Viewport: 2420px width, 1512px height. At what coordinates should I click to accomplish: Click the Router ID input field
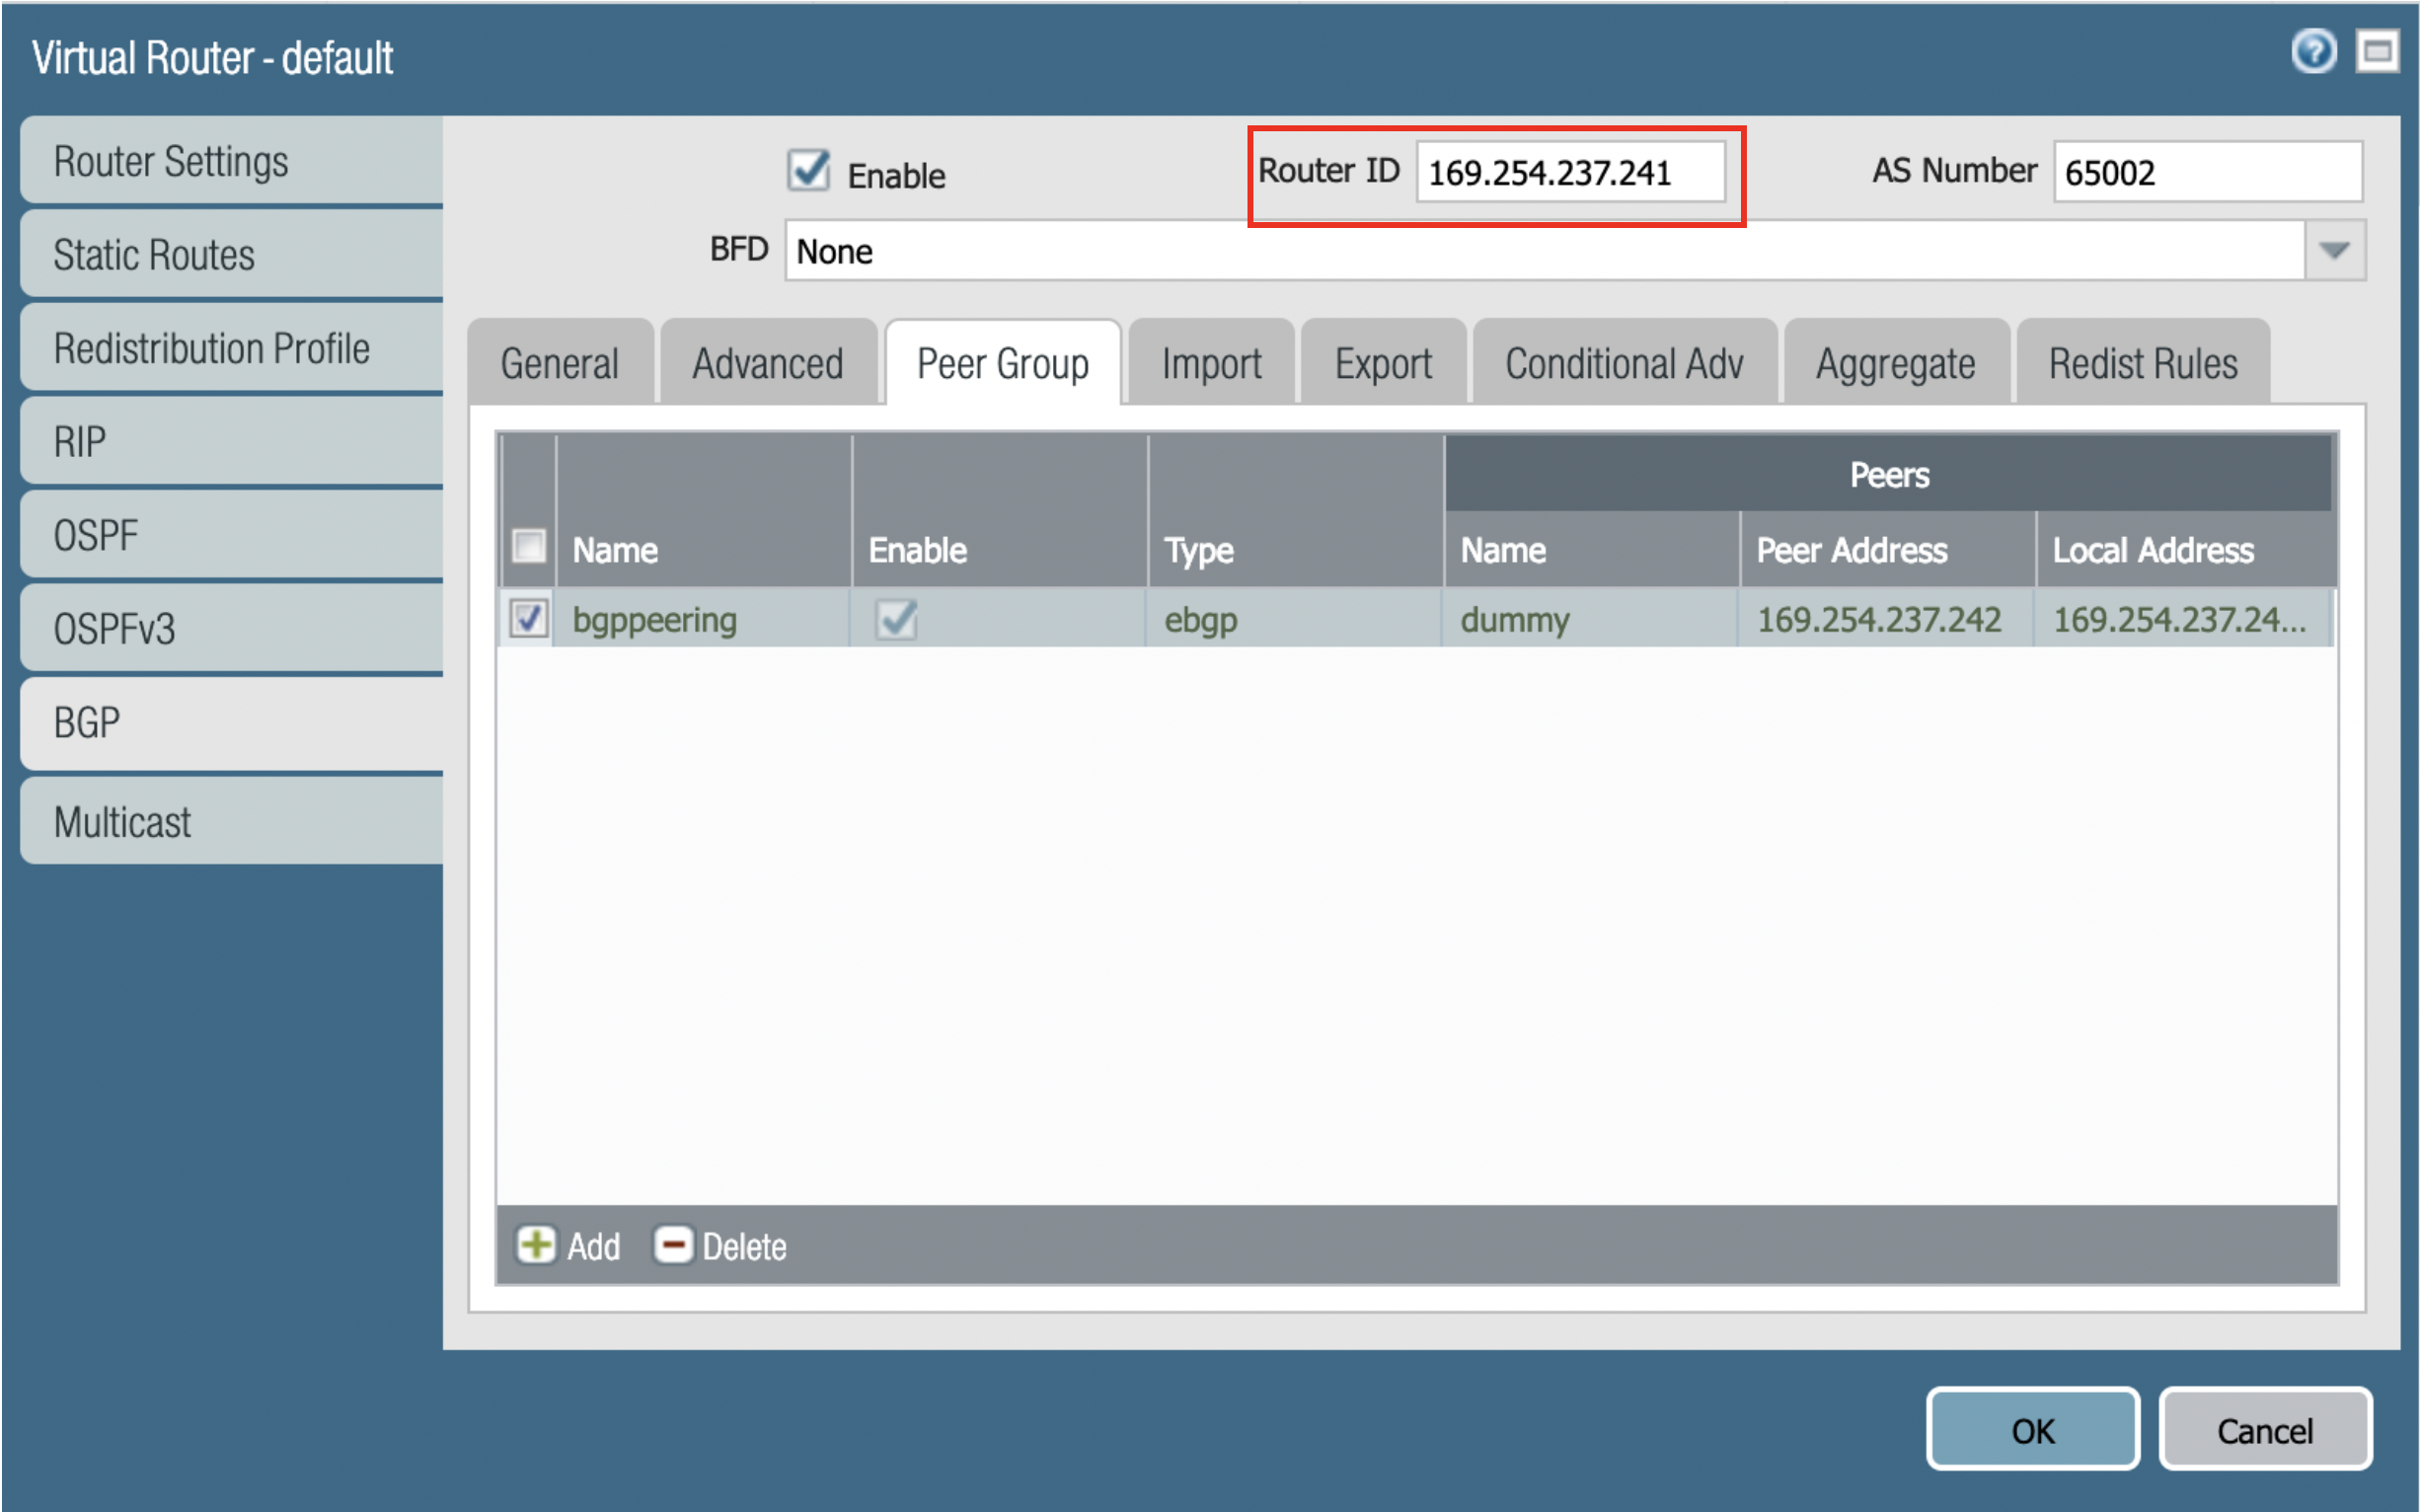click(1570, 173)
